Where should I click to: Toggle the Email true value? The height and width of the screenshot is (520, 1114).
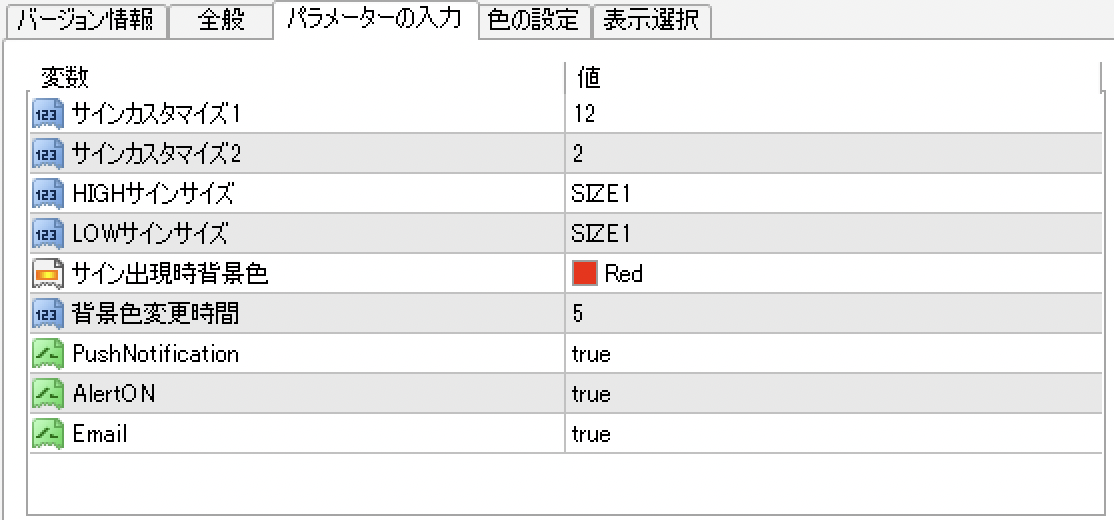591,434
